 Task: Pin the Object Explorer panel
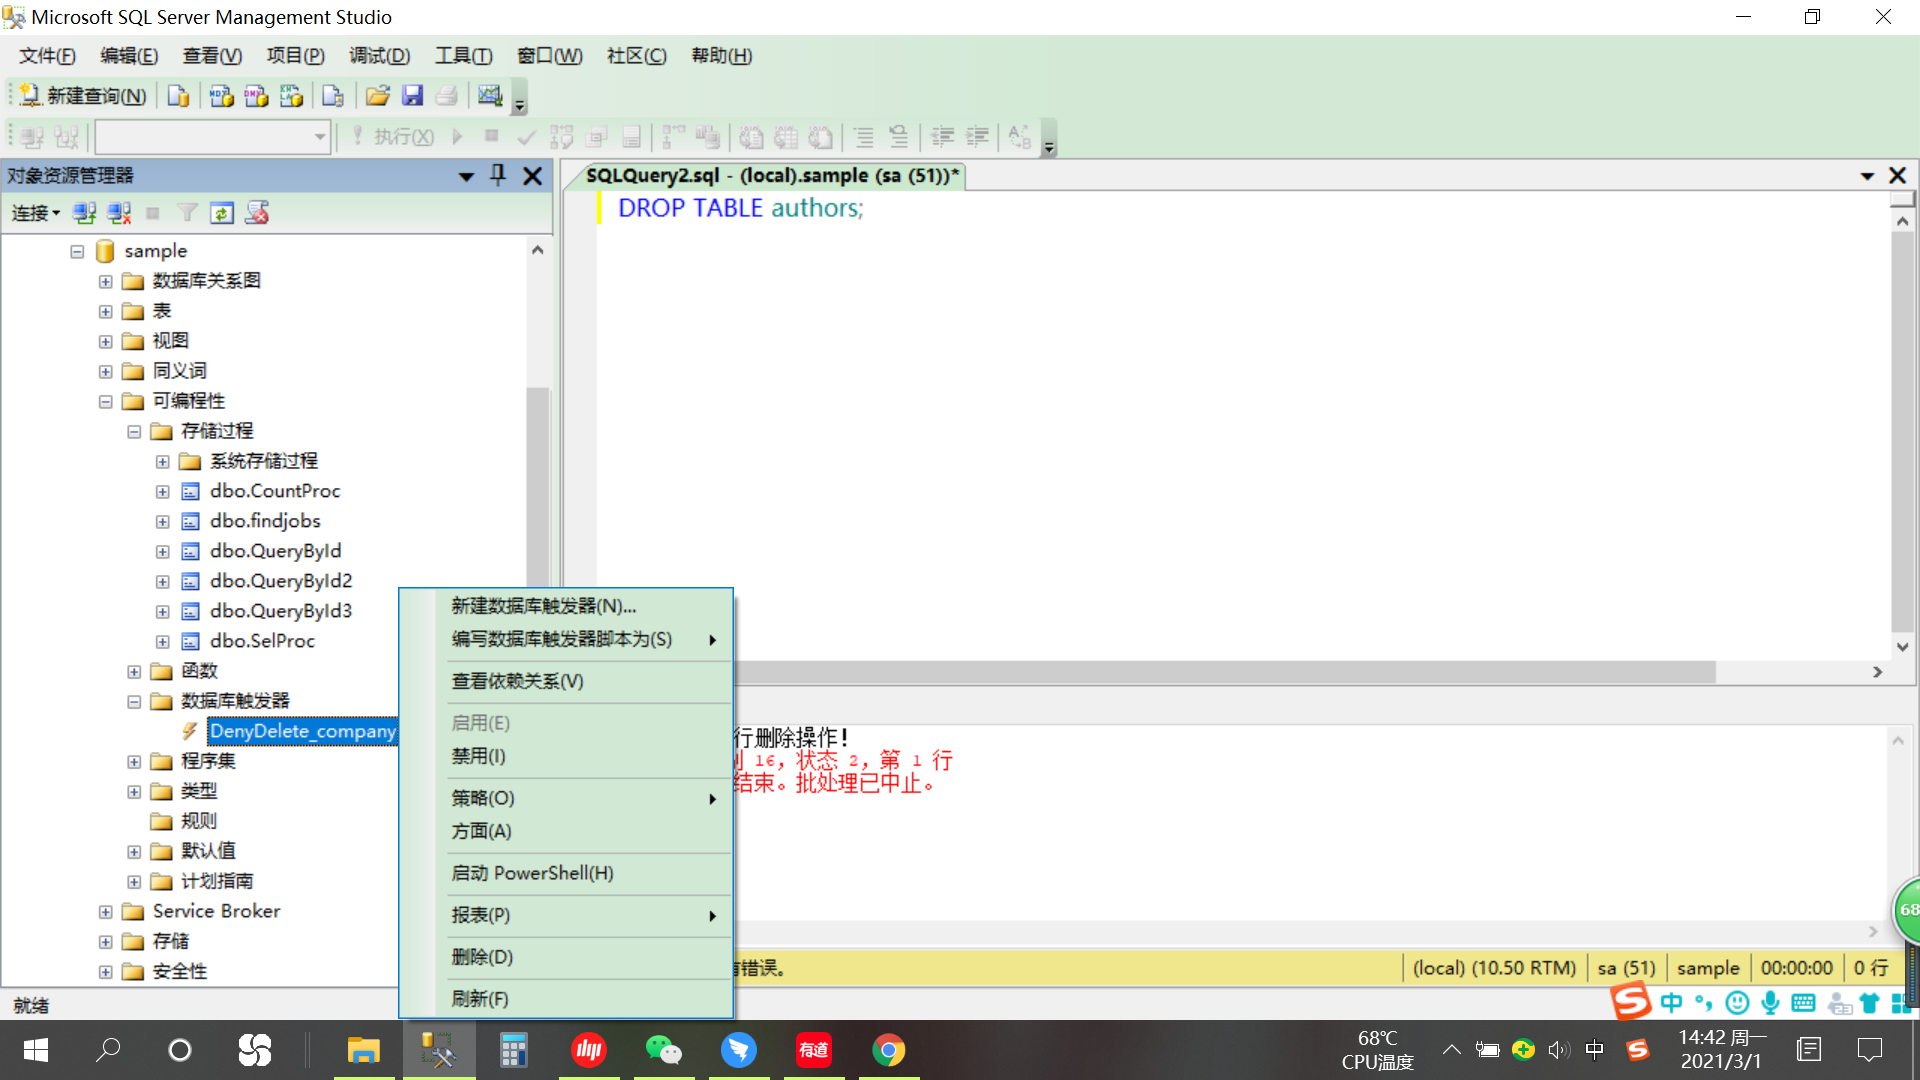(498, 176)
